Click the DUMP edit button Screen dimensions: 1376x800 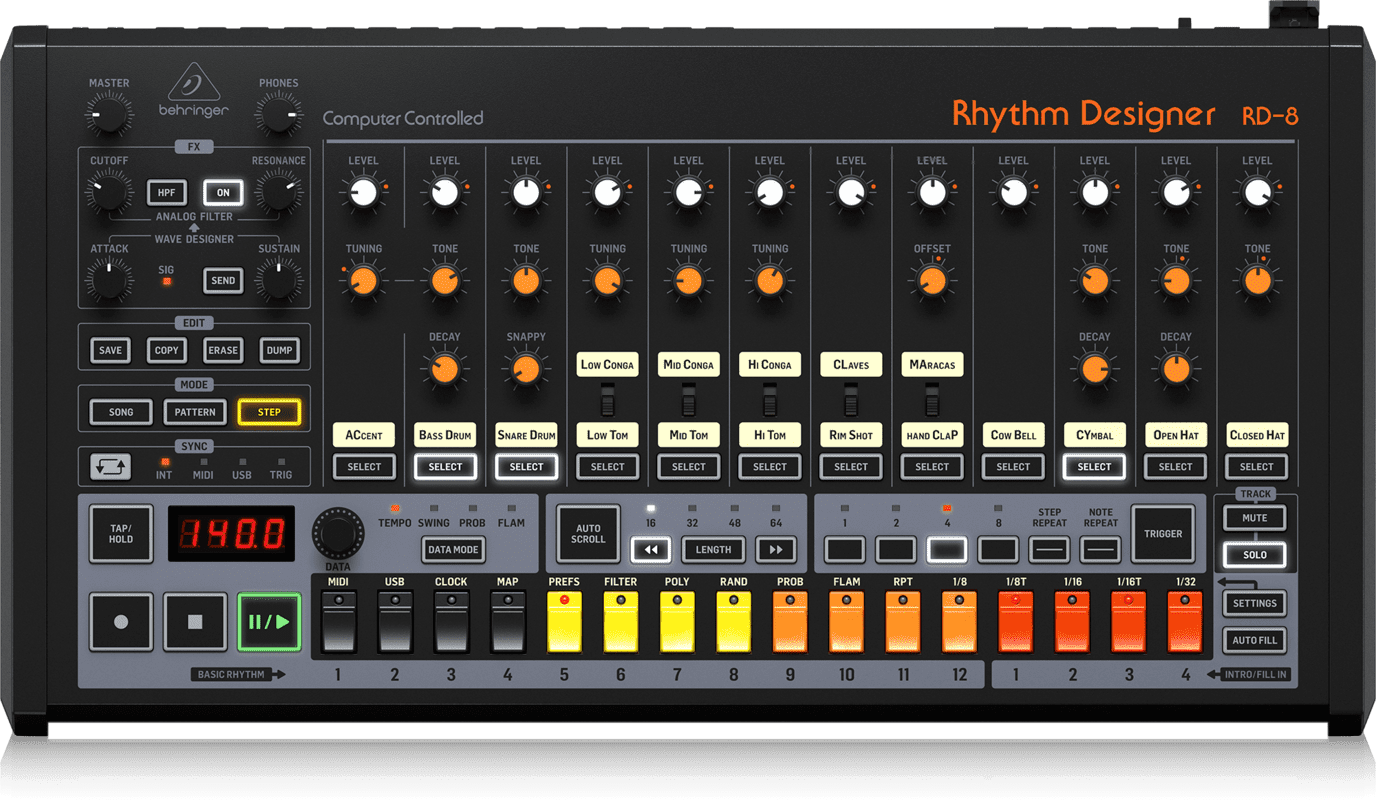point(279,351)
